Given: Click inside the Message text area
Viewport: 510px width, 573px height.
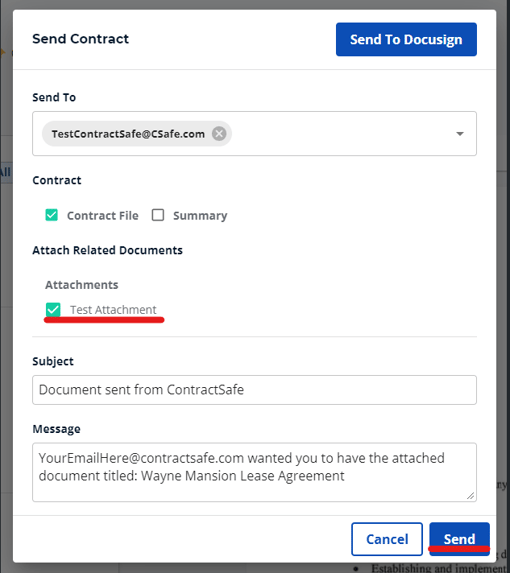Looking at the screenshot, I should point(254,472).
